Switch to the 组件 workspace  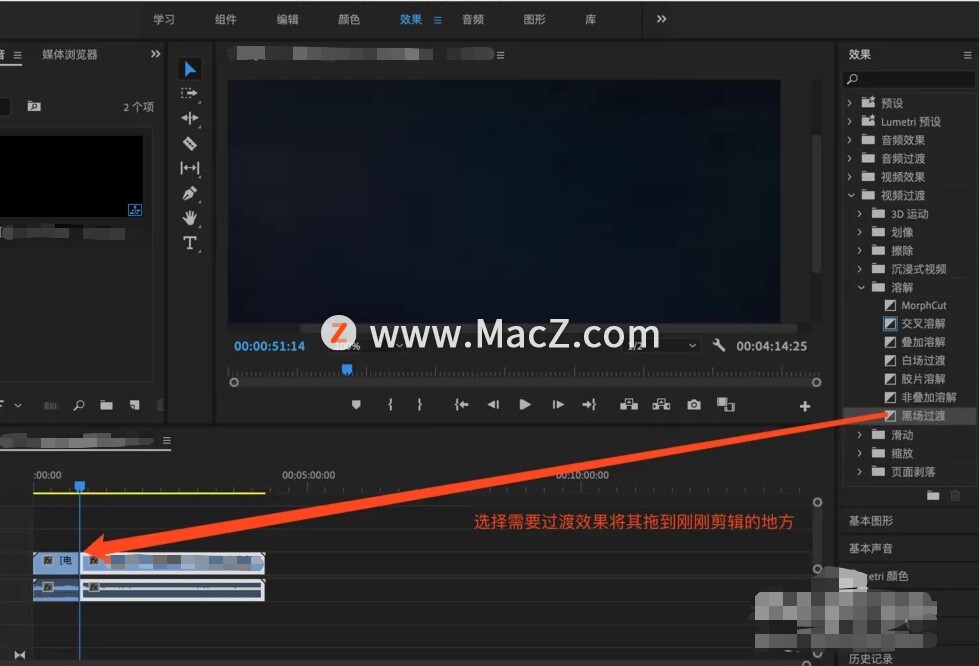pos(226,19)
